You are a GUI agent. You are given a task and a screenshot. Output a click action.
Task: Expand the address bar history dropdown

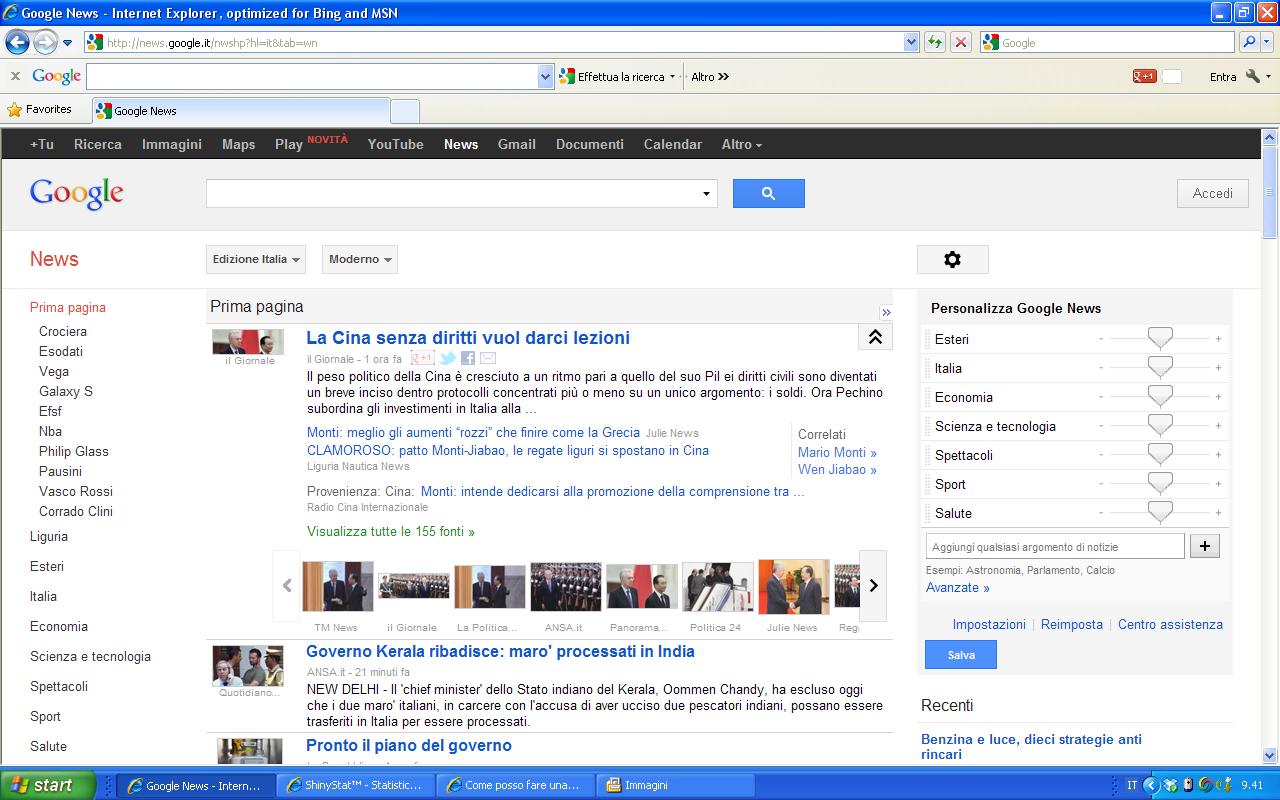click(x=911, y=42)
